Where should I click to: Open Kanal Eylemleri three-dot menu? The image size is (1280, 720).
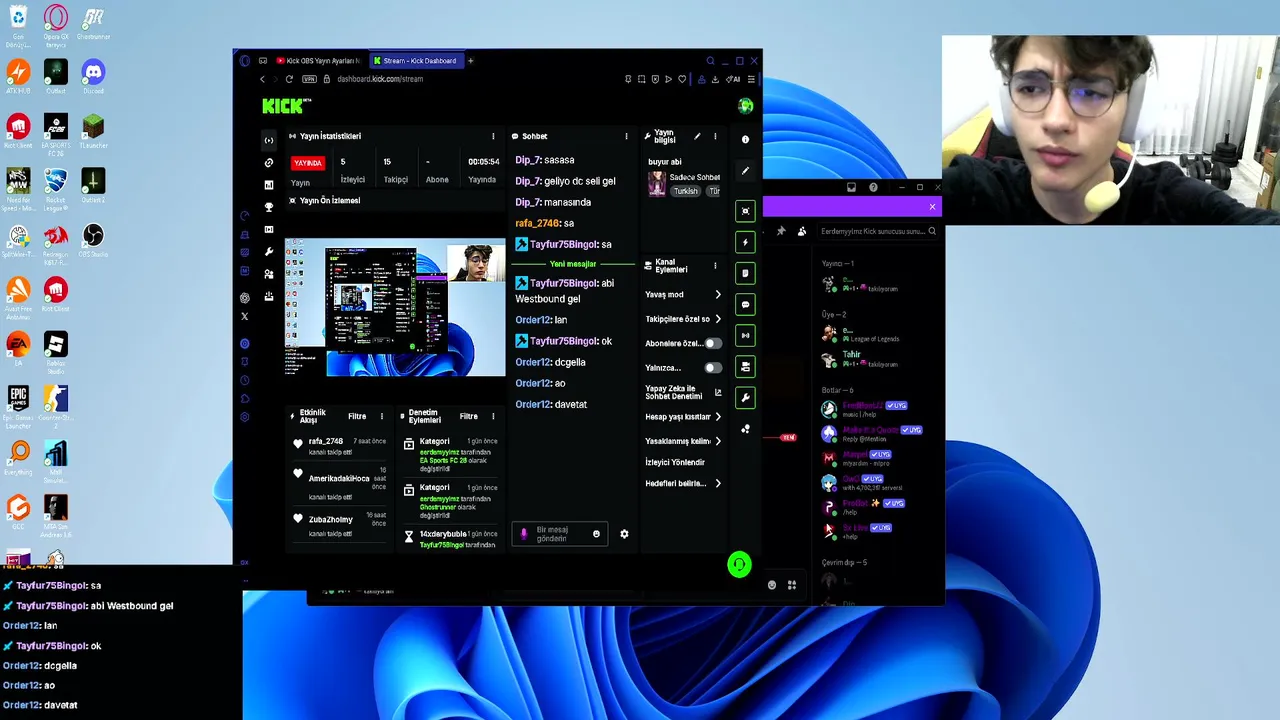(715, 266)
